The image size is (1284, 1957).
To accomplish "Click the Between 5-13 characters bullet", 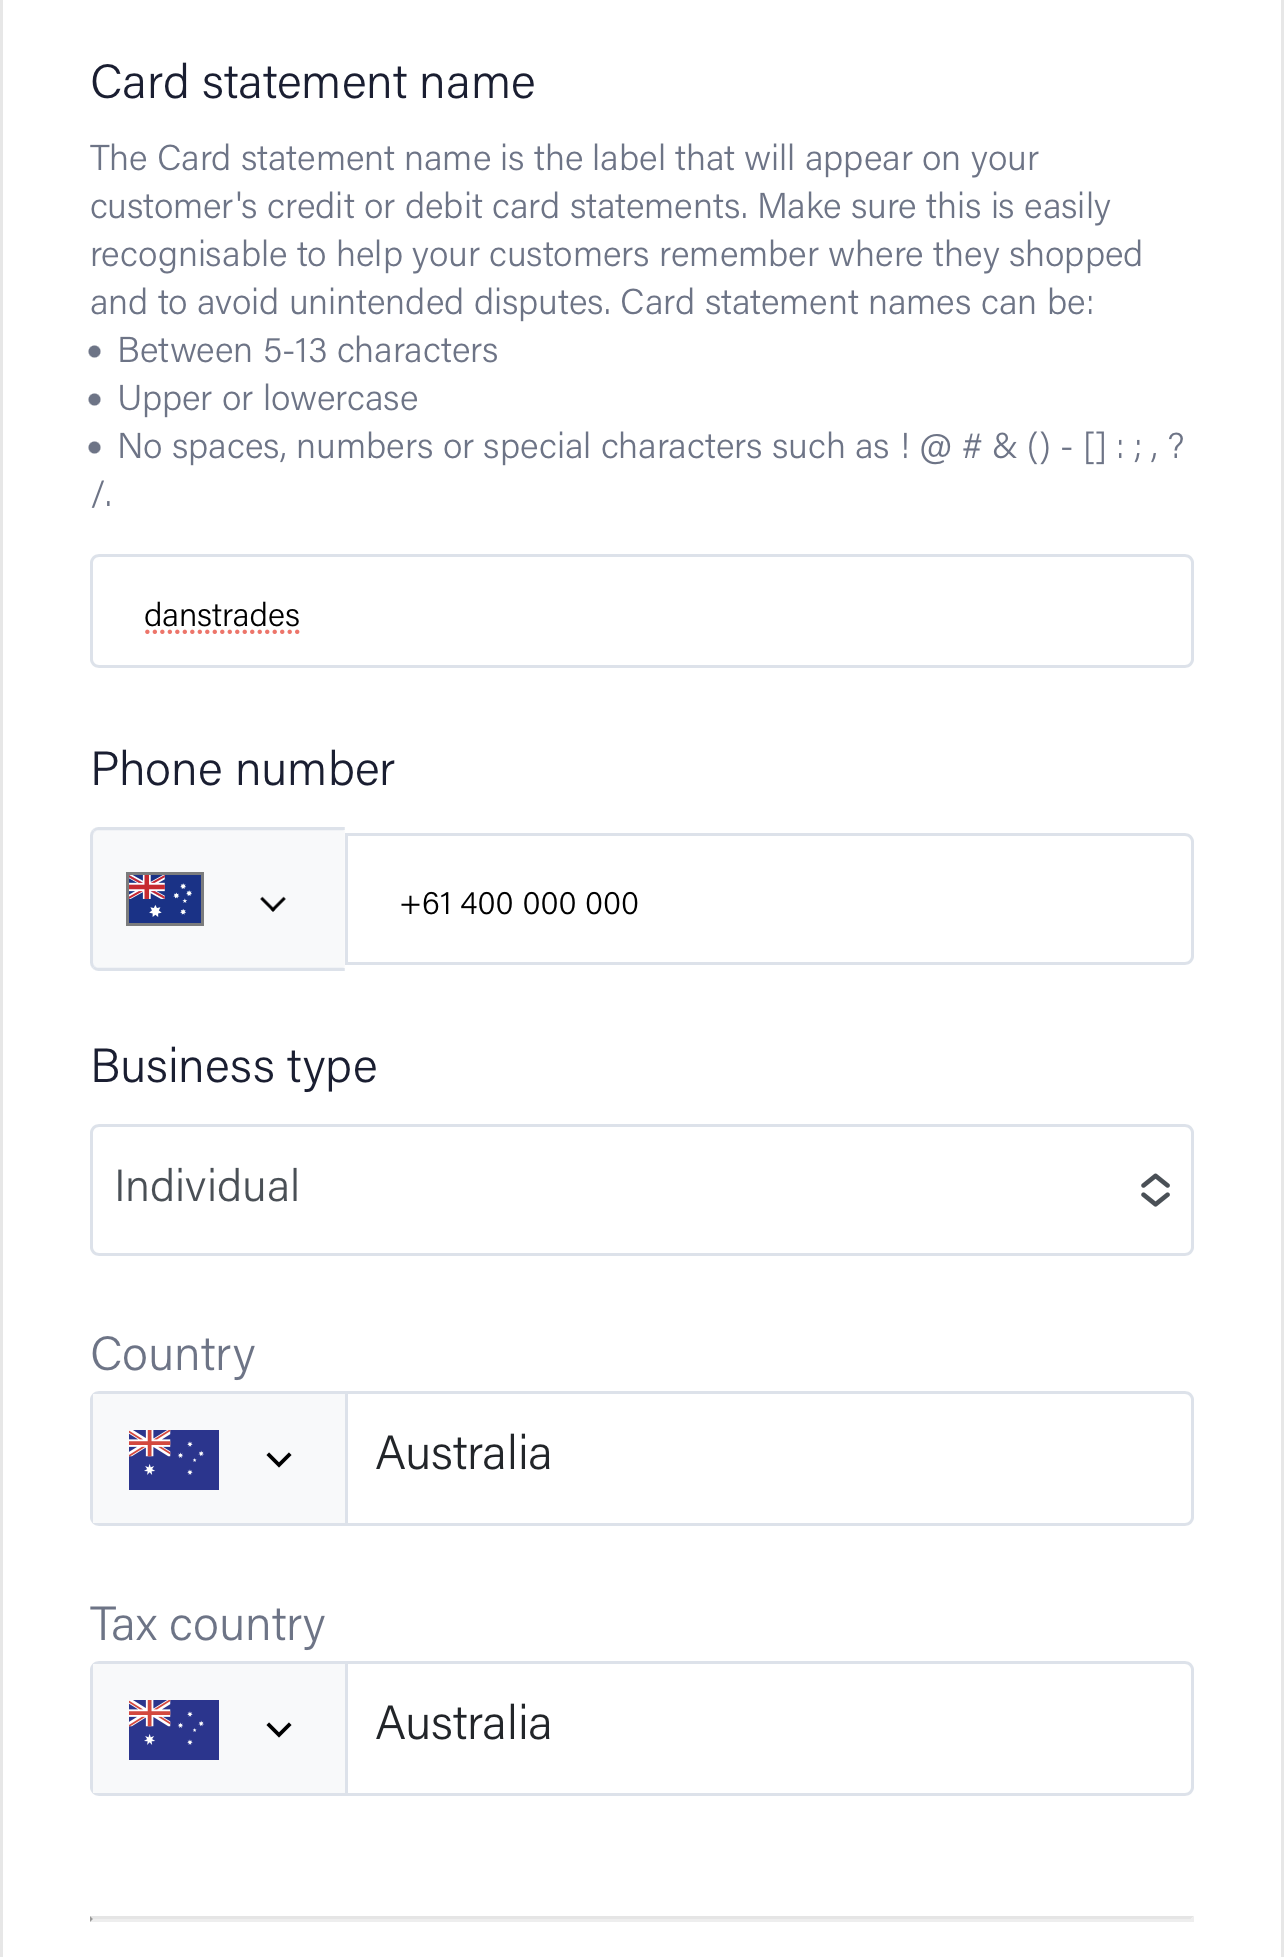I will [x=308, y=351].
